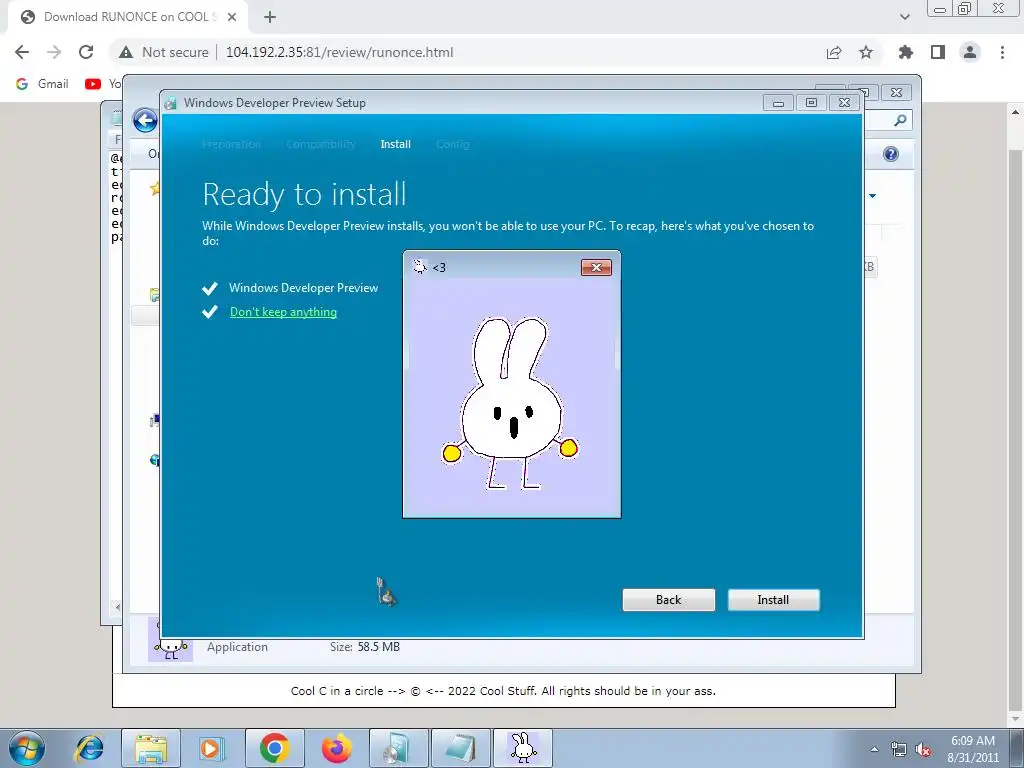The width and height of the screenshot is (1024, 768).
Task: Open Windows Explorer taskbar icon
Action: [x=151, y=748]
